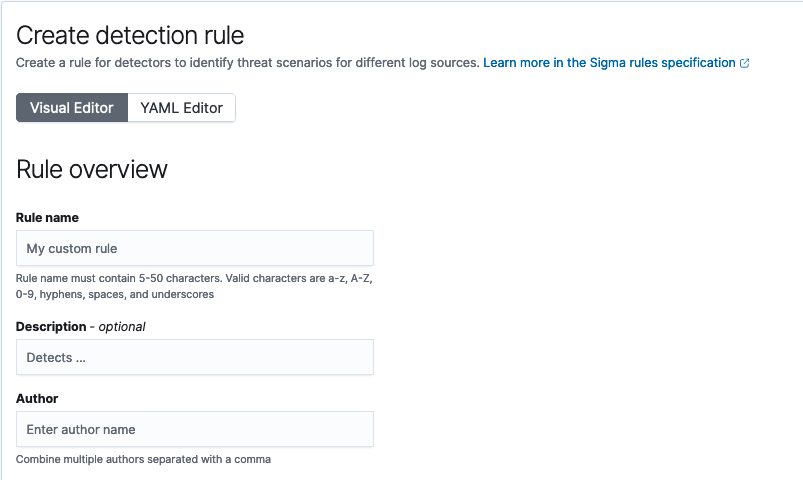Click the Rule name character requirements hint
Image resolution: width=803 pixels, height=480 pixels.
click(x=194, y=286)
